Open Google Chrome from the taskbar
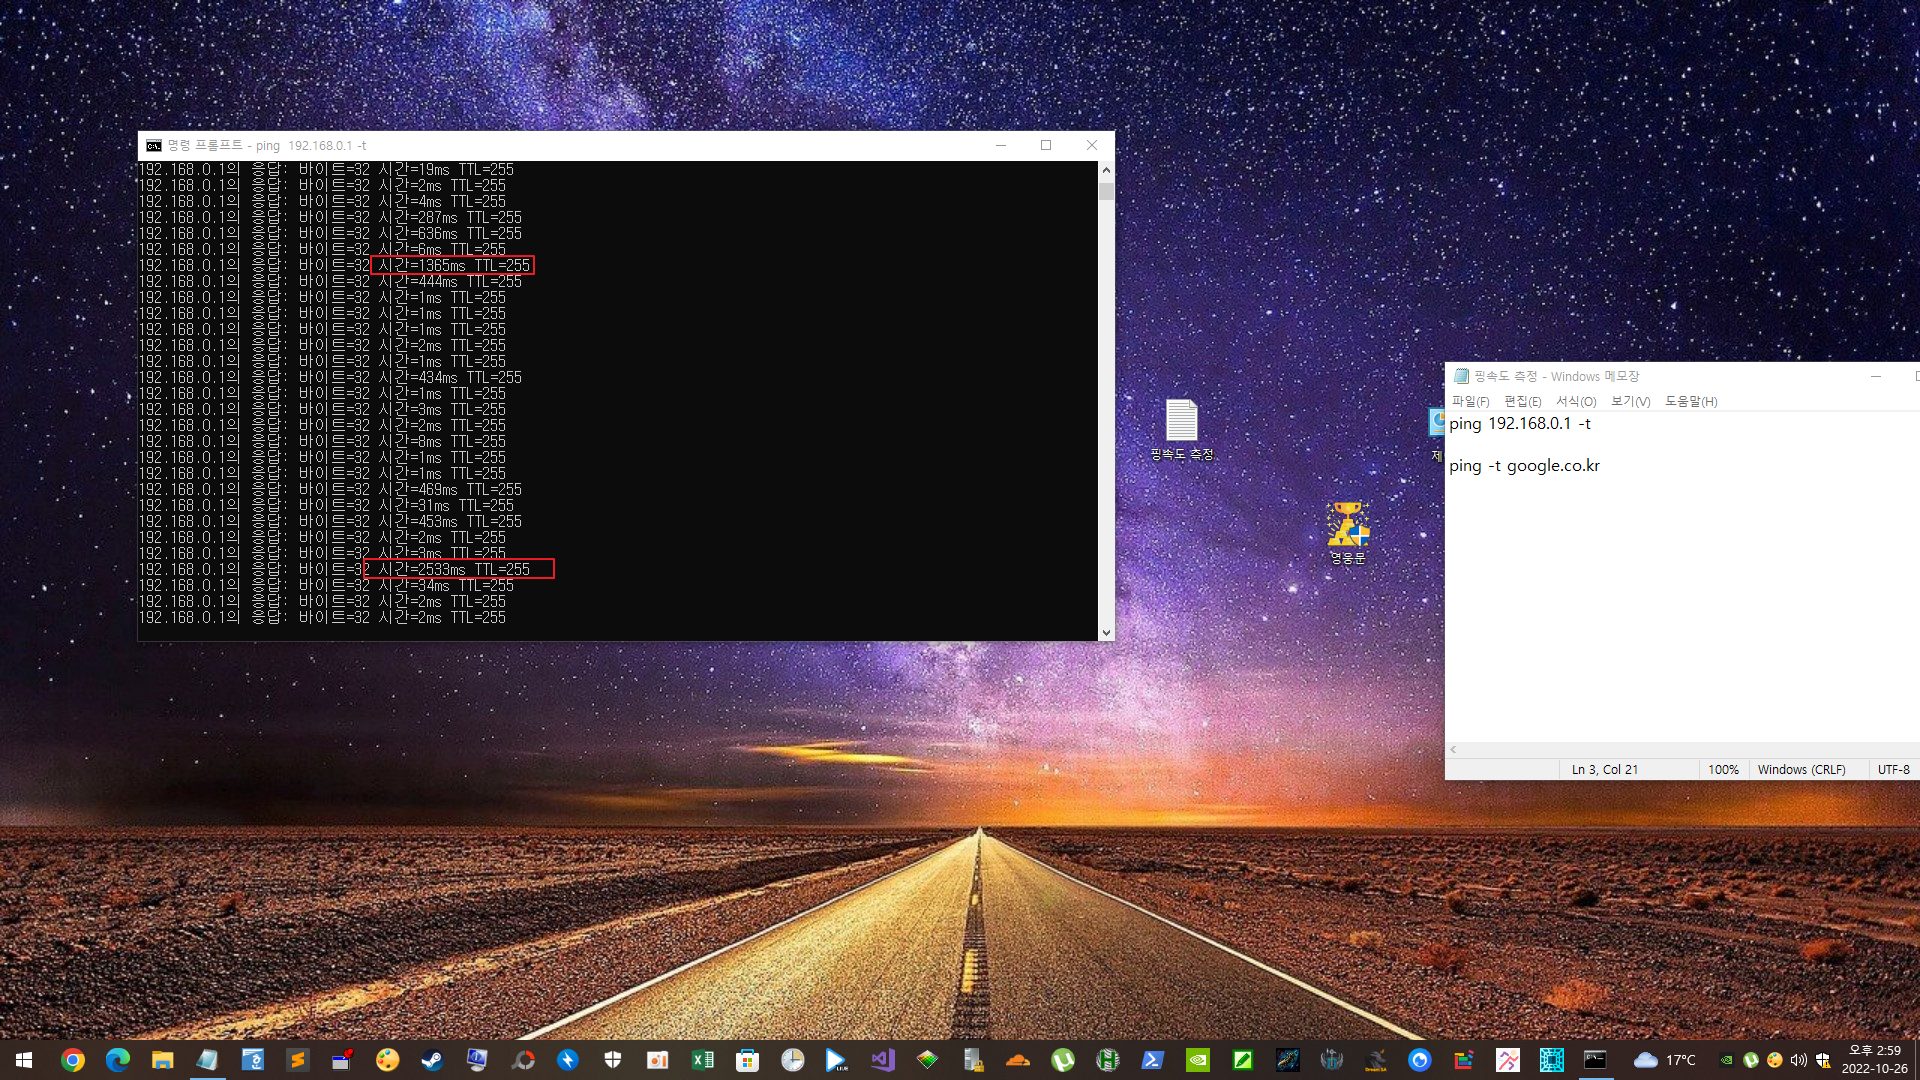 click(x=72, y=1060)
